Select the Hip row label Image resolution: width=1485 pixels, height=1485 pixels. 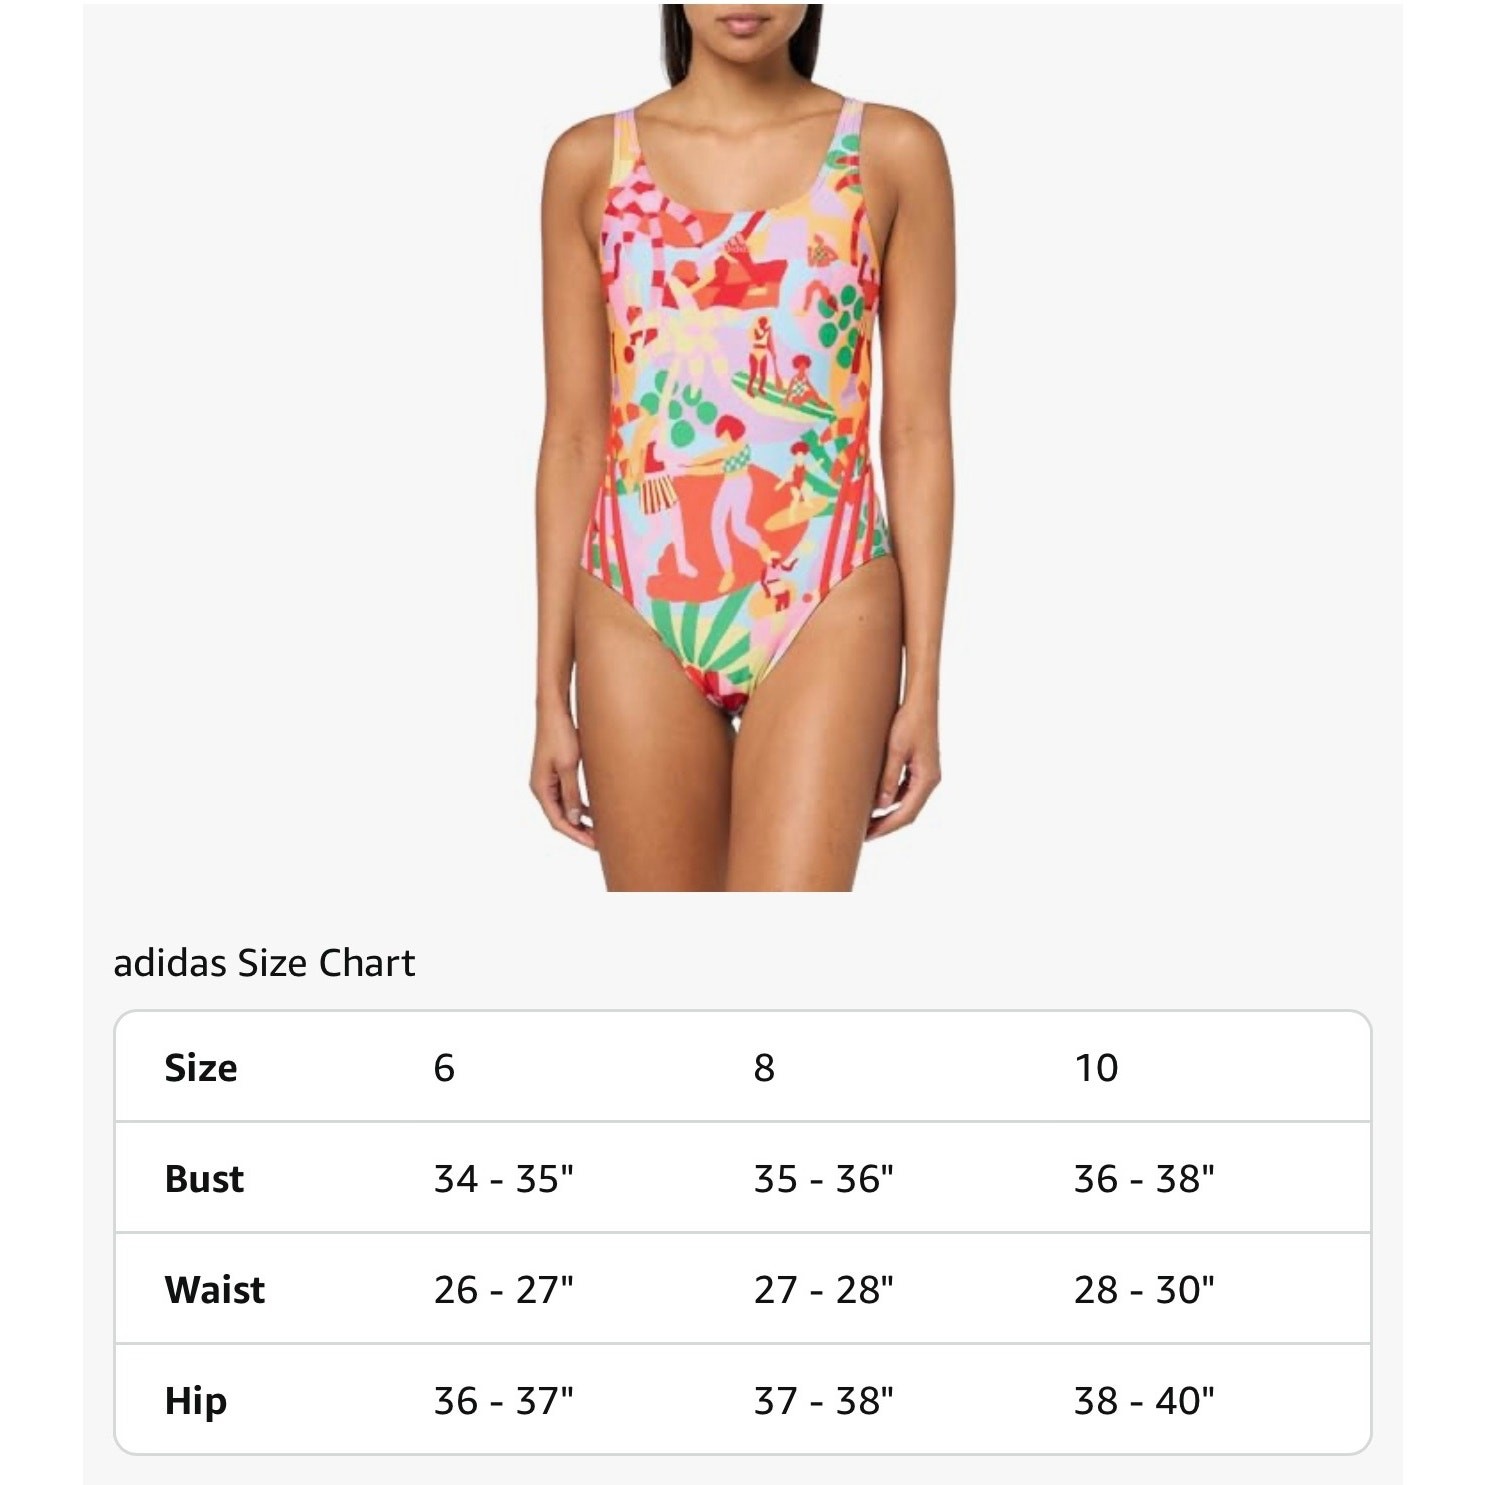196,1401
